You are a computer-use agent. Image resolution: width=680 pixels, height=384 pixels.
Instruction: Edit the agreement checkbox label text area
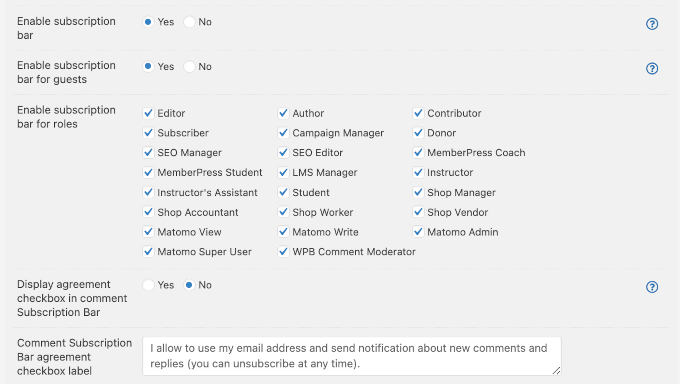[x=352, y=356]
